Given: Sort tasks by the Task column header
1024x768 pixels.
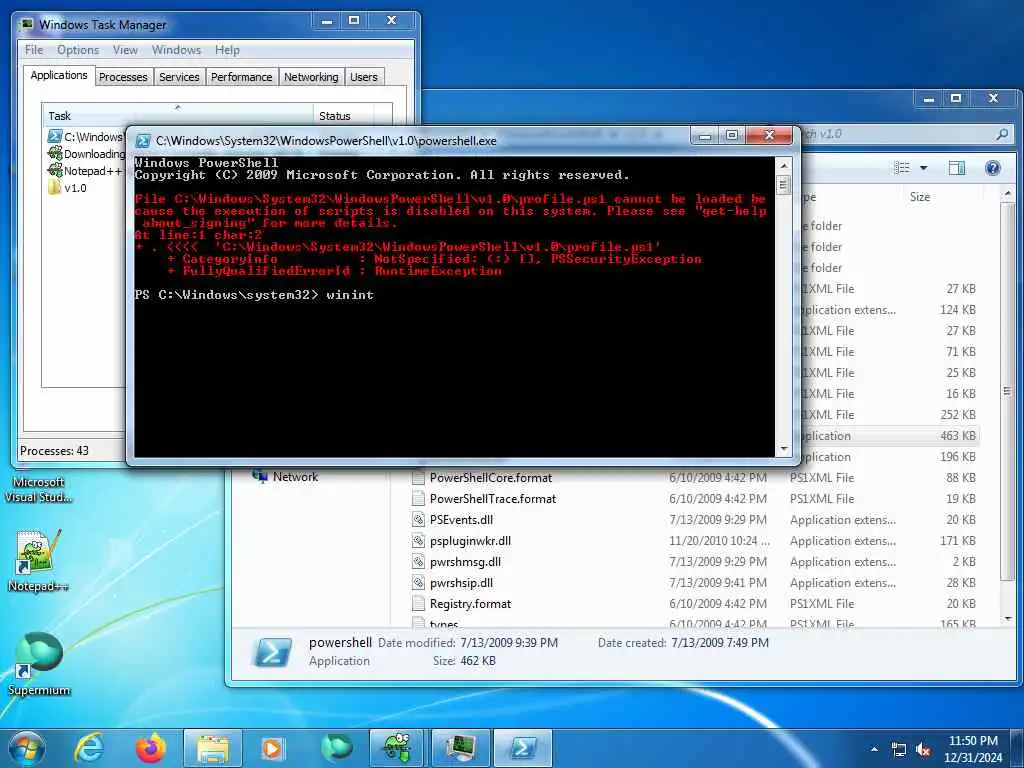Looking at the screenshot, I should tap(177, 116).
